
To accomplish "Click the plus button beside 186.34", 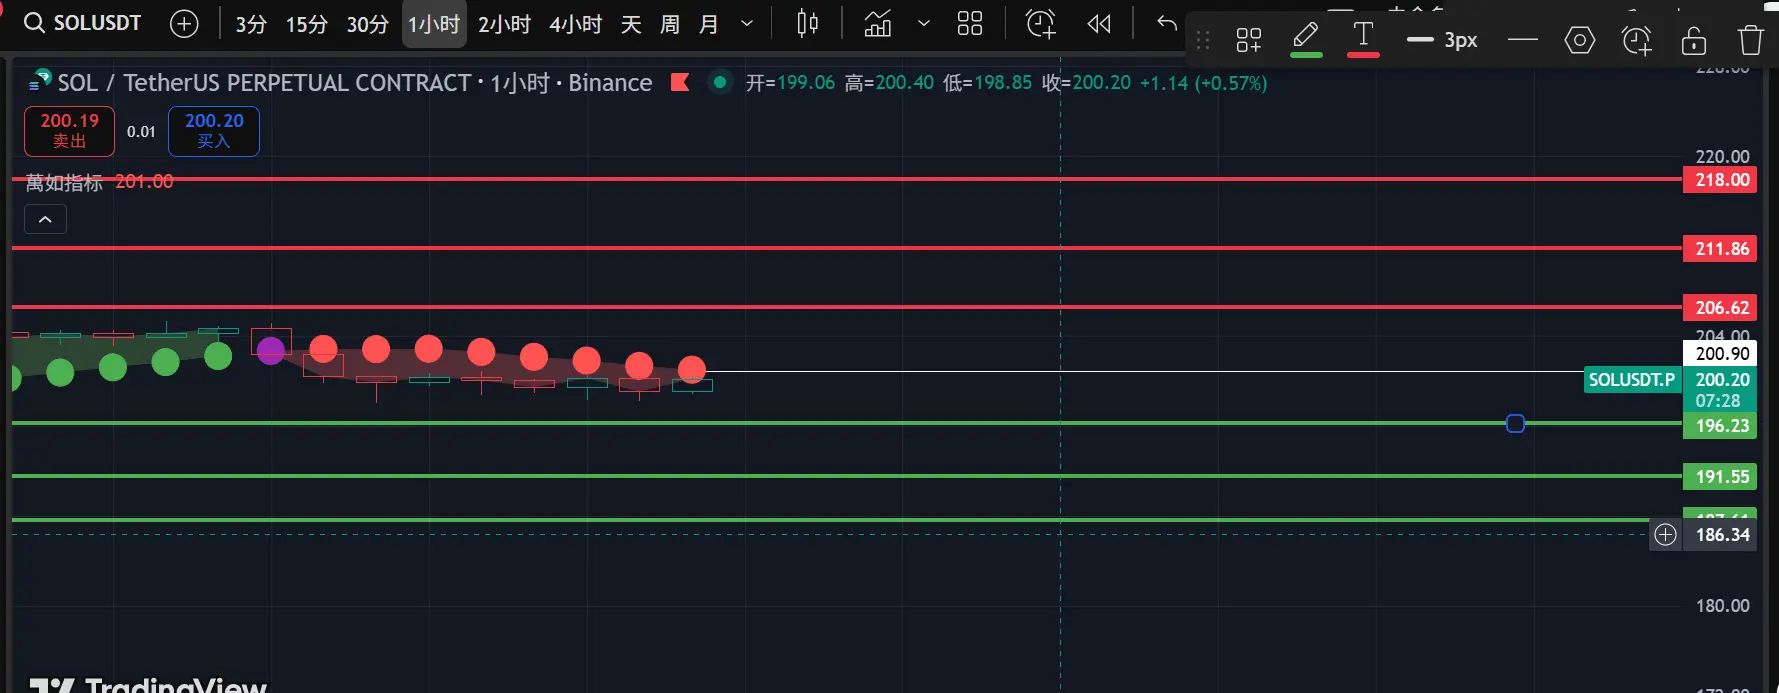I will [x=1665, y=534].
